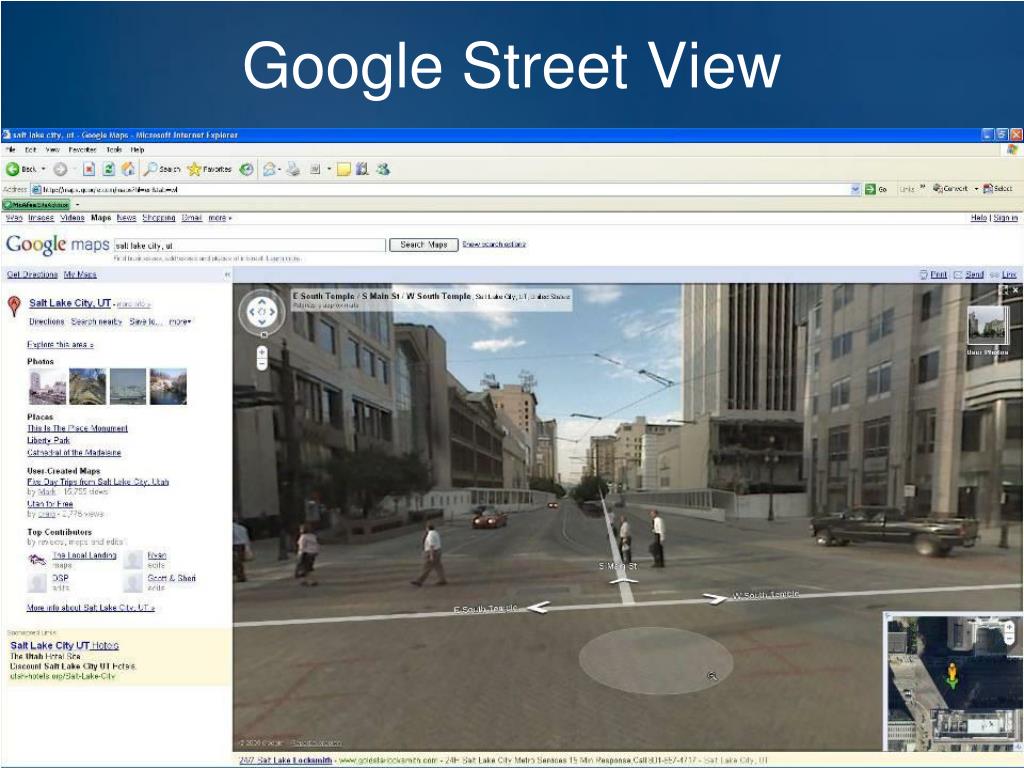Open the first photo thumbnail under Photos
This screenshot has height=768, width=1024.
pos(48,387)
